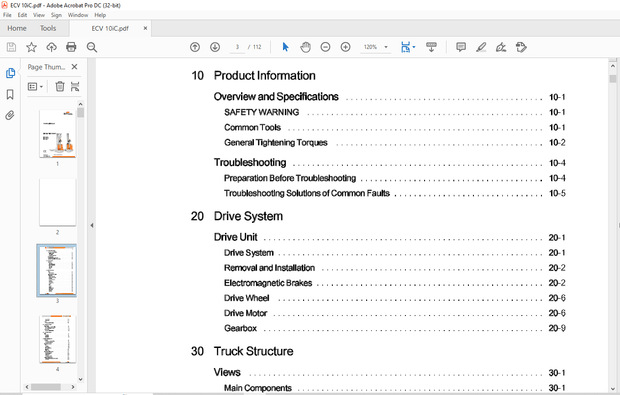
Task: Switch to the Tools tab
Action: [48, 28]
